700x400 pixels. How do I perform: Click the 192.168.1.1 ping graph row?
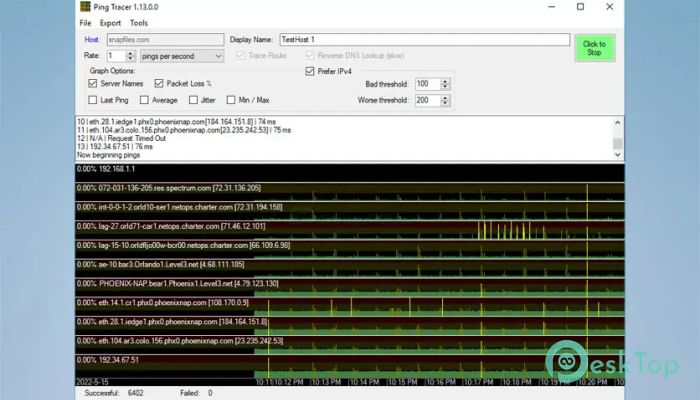pyautogui.click(x=350, y=173)
